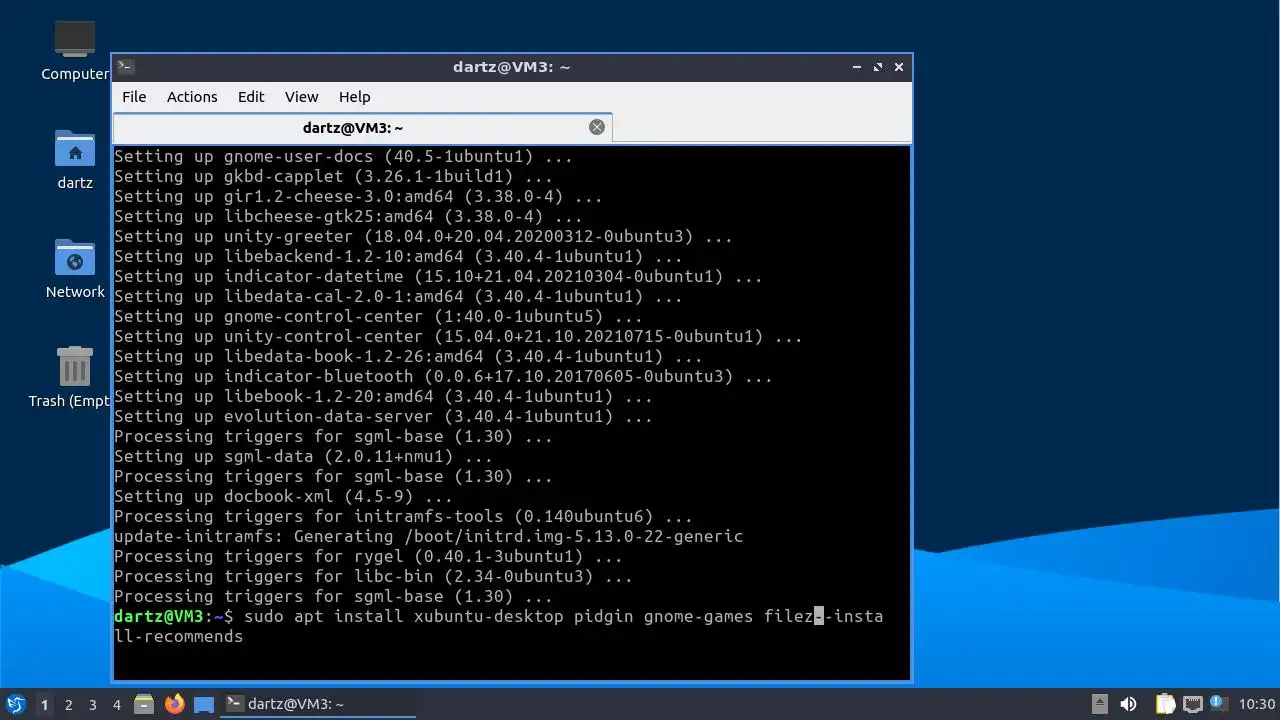Click 'Setting up gnome-user-docs' output line
Viewport: 1280px width, 720px height.
click(343, 156)
